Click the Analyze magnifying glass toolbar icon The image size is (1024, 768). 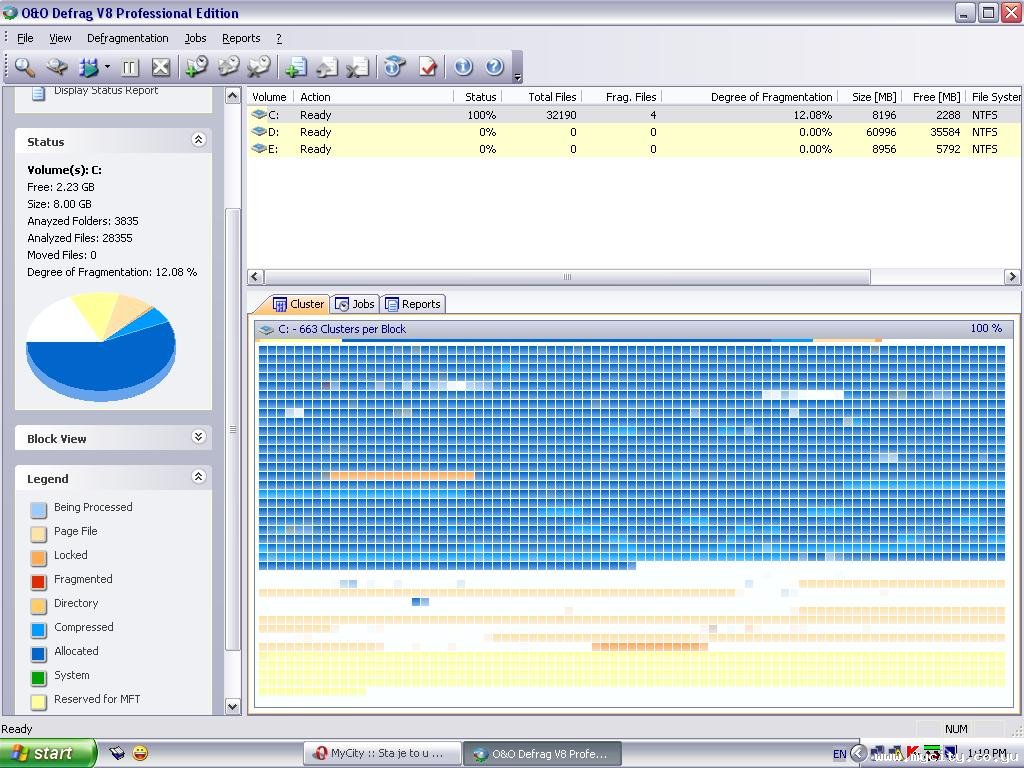[25, 67]
